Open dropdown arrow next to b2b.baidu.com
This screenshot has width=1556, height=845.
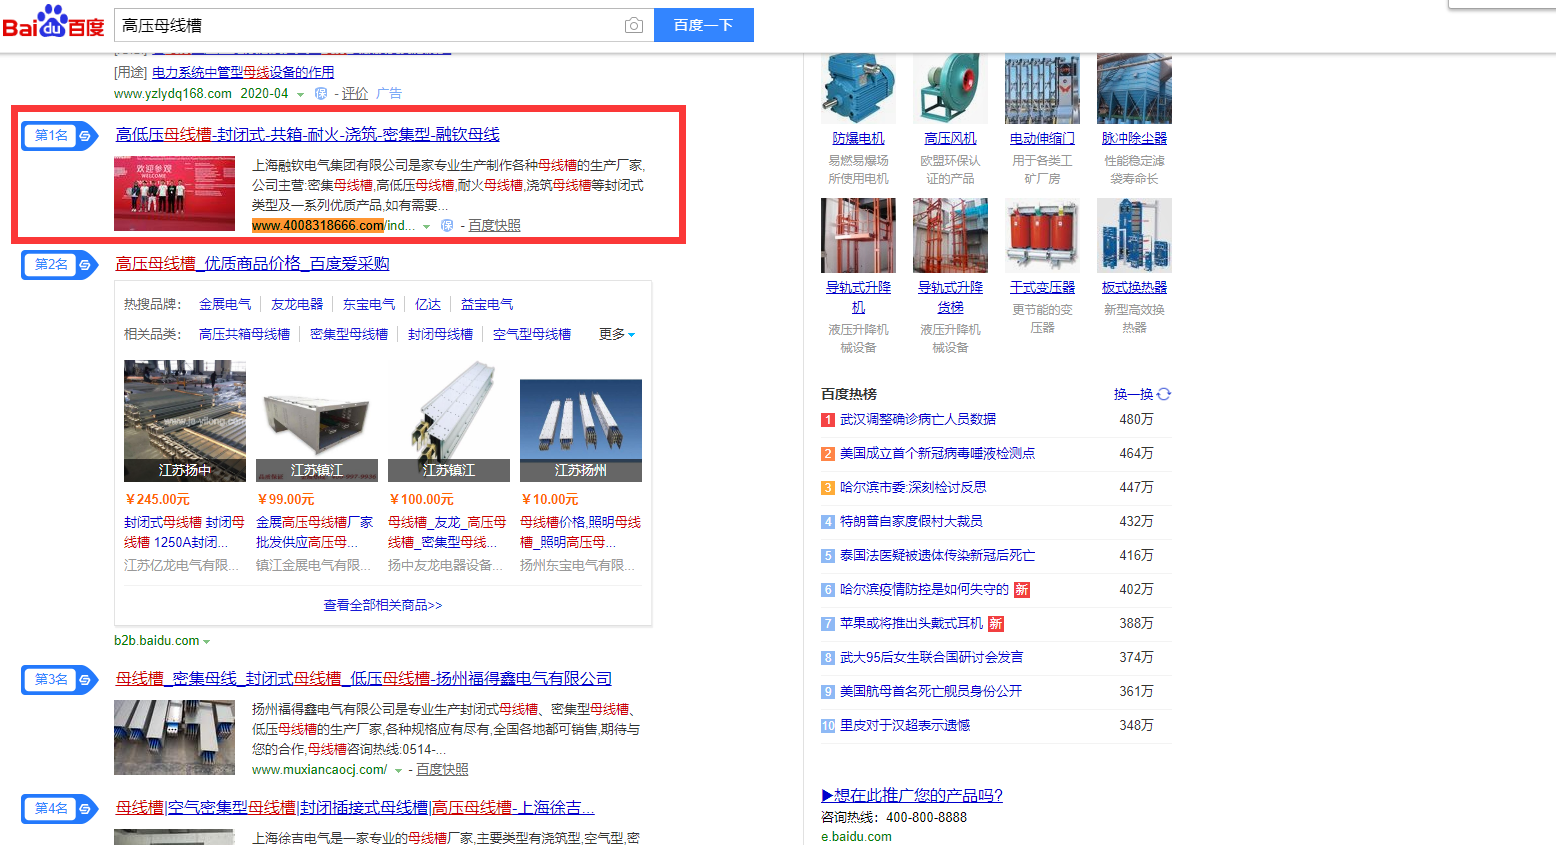(207, 642)
